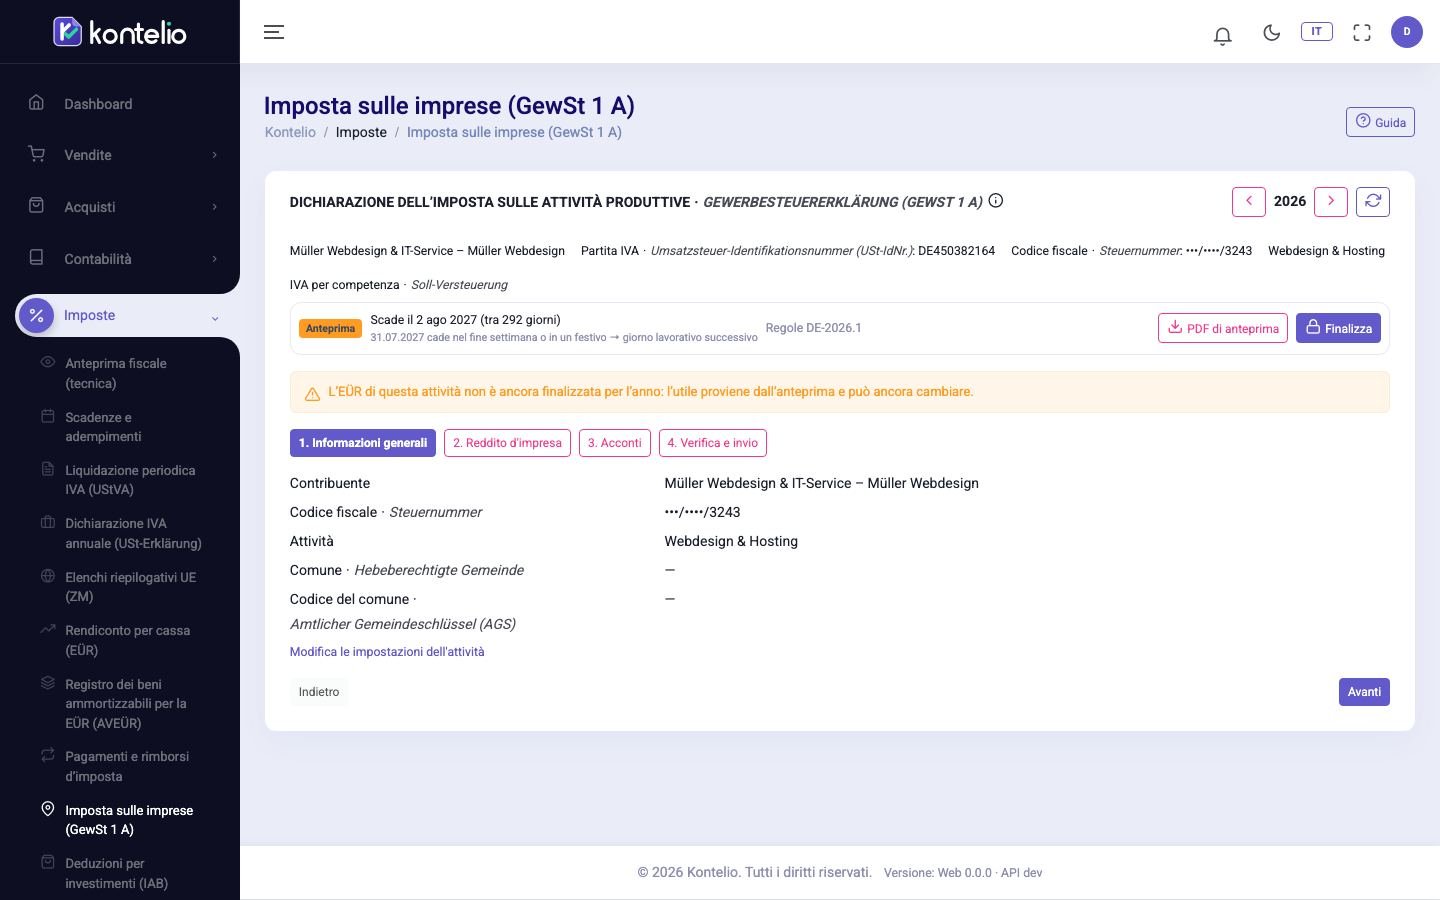Enter fullscreen mode
This screenshot has width=1440, height=900.
pos(1361,32)
